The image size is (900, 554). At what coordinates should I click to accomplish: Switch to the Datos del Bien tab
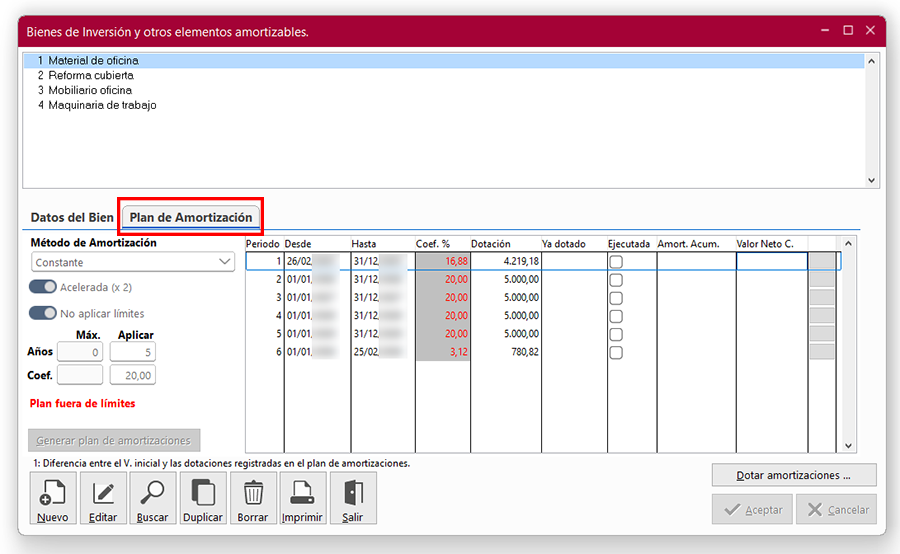[x=72, y=217]
